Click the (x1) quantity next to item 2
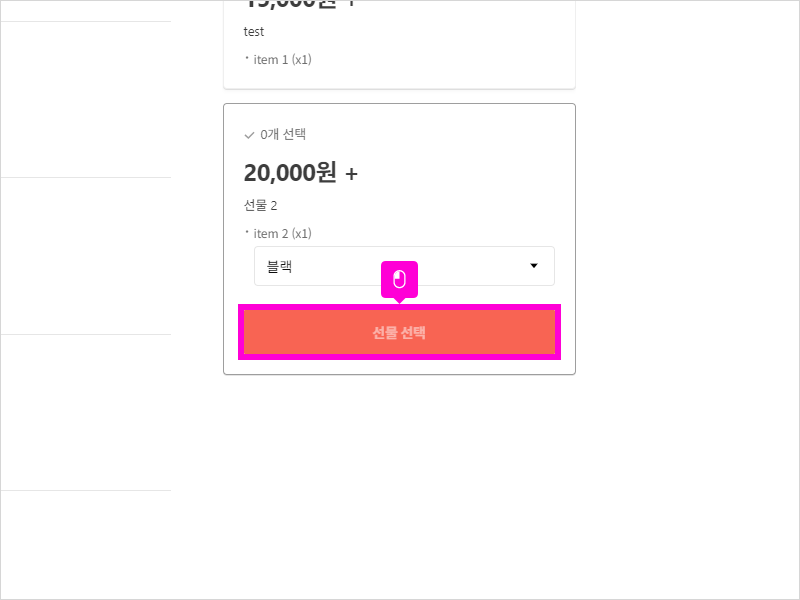Image resolution: width=800 pixels, height=600 pixels. pyautogui.click(x=301, y=234)
